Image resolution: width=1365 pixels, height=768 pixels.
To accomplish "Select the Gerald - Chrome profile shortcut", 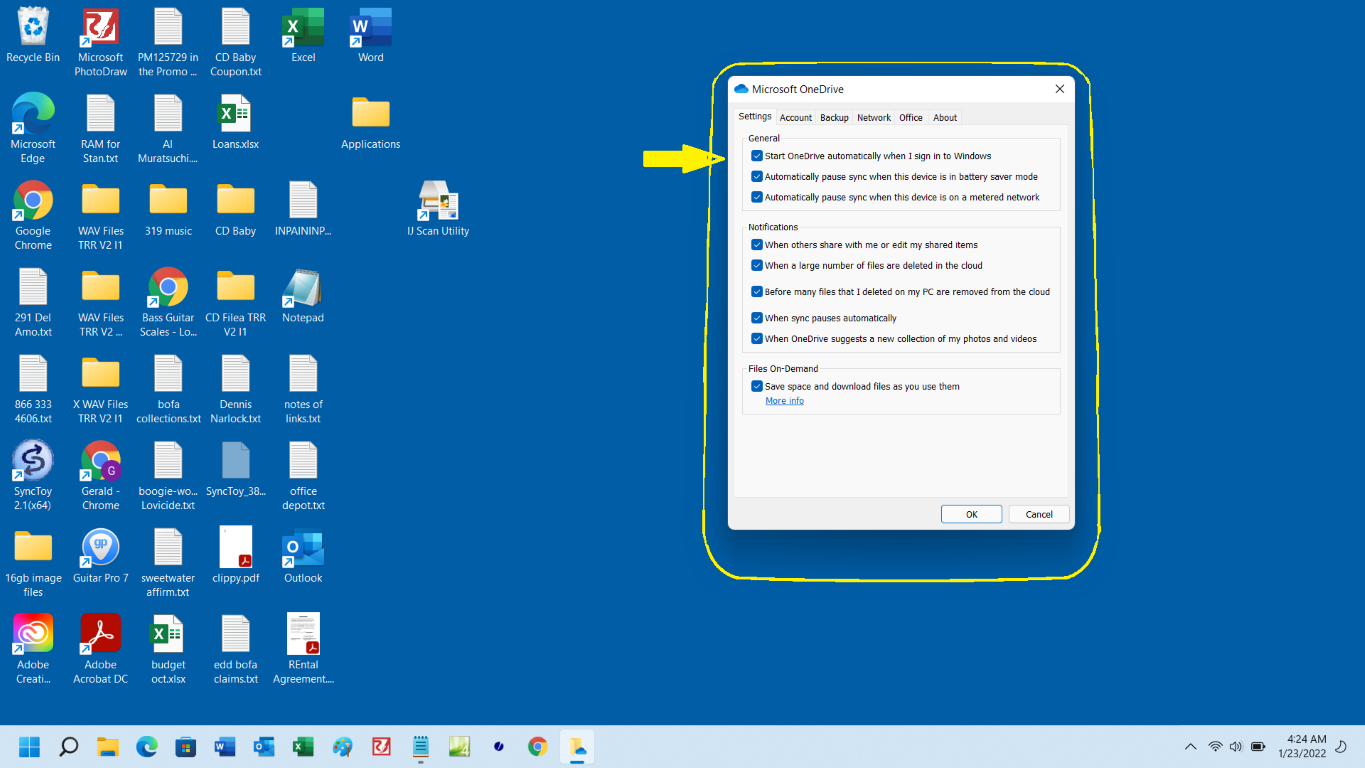I will click(101, 476).
